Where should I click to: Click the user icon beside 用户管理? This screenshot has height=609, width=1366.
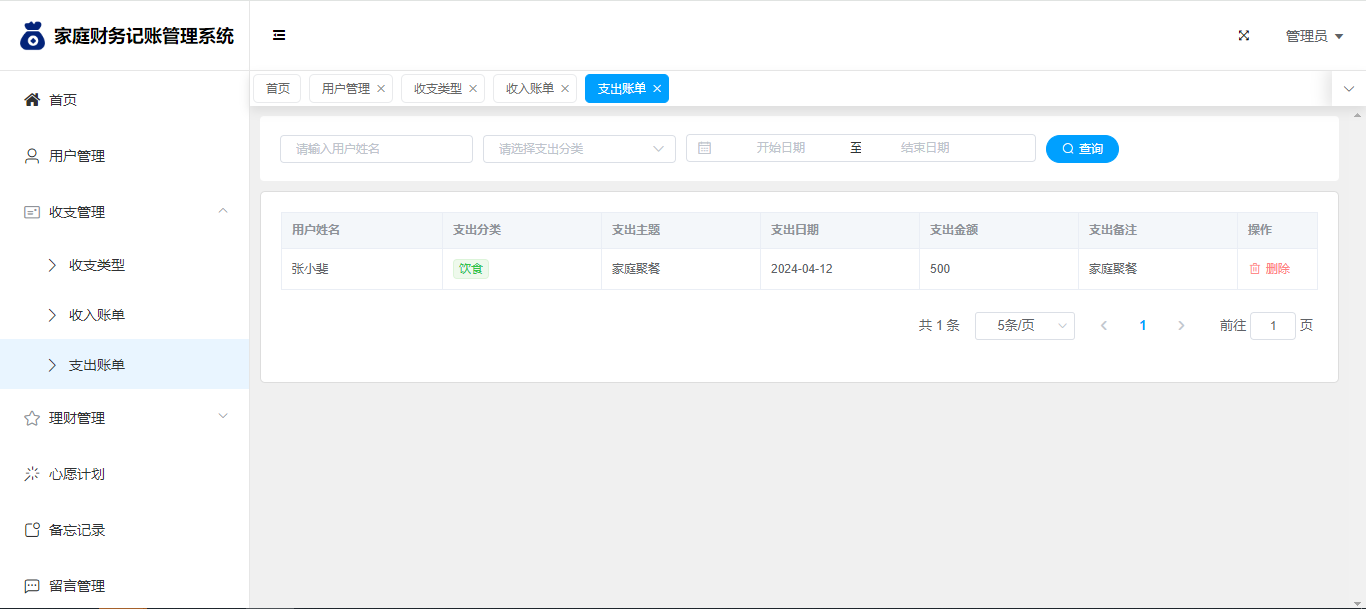click(32, 156)
